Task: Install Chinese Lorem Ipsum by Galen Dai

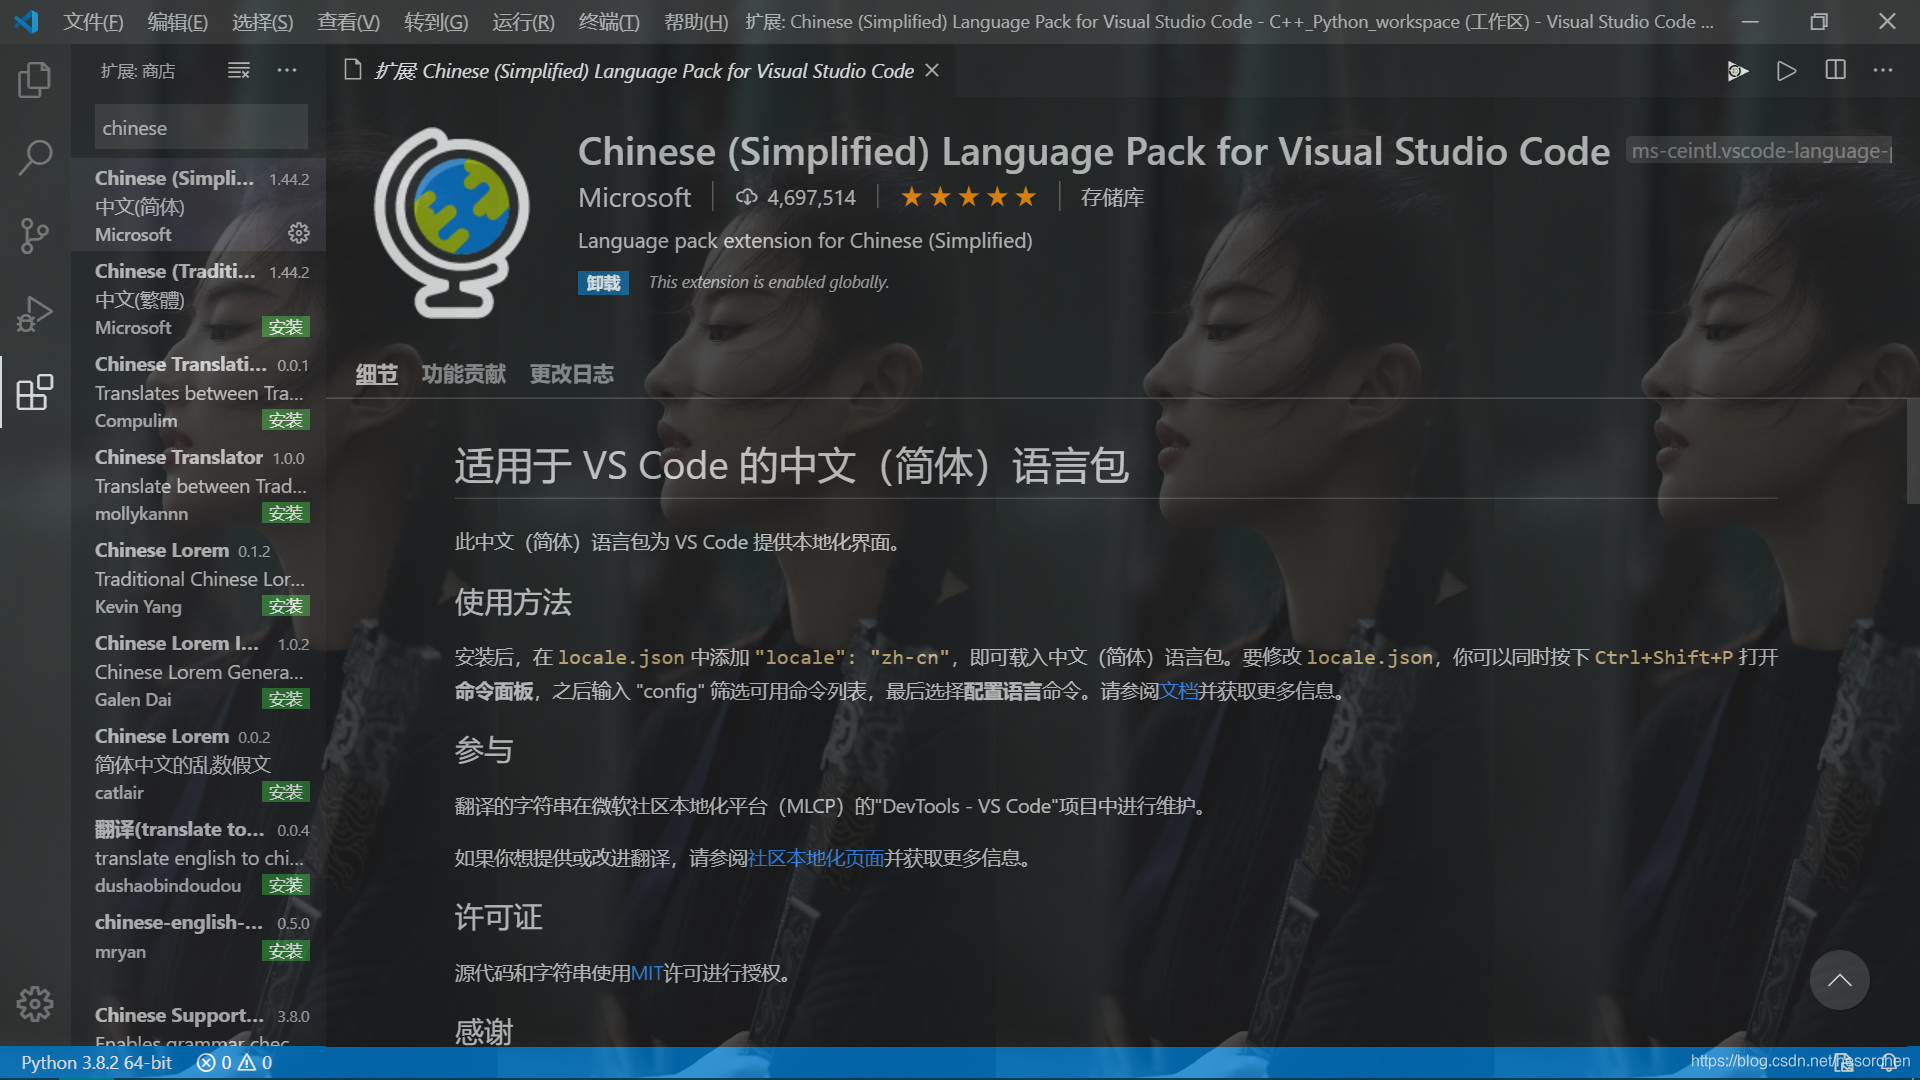Action: click(285, 699)
